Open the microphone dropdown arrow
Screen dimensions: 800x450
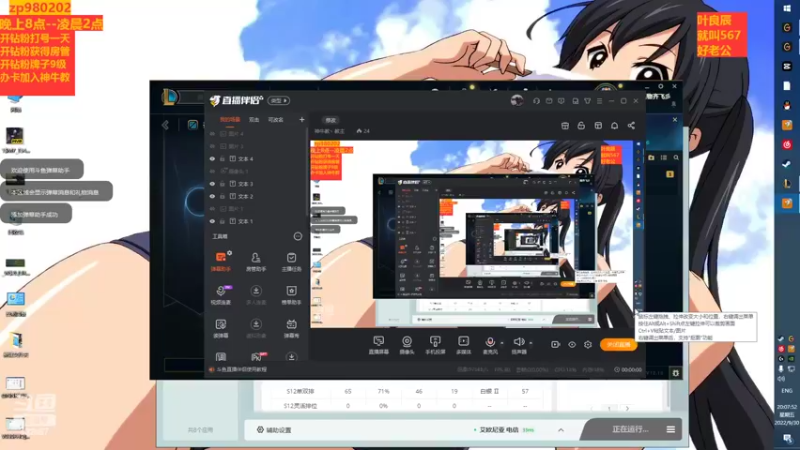point(502,343)
